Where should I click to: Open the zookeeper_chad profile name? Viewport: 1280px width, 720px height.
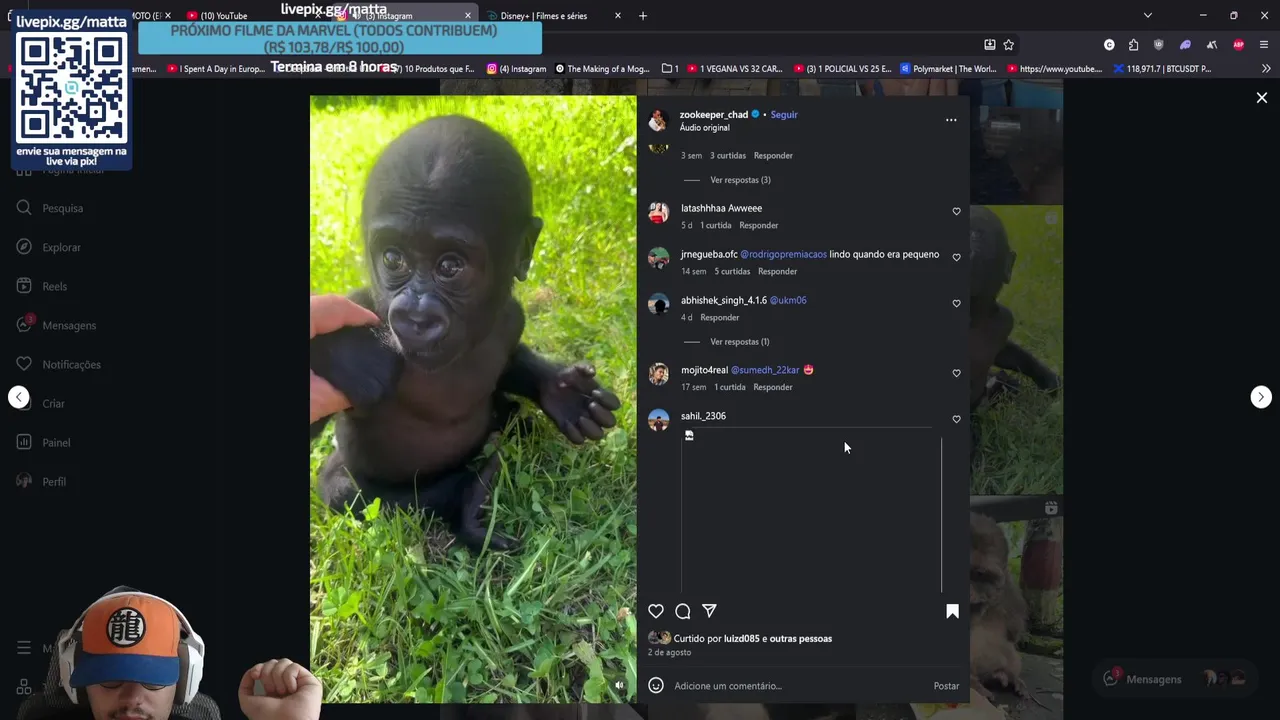click(x=714, y=115)
